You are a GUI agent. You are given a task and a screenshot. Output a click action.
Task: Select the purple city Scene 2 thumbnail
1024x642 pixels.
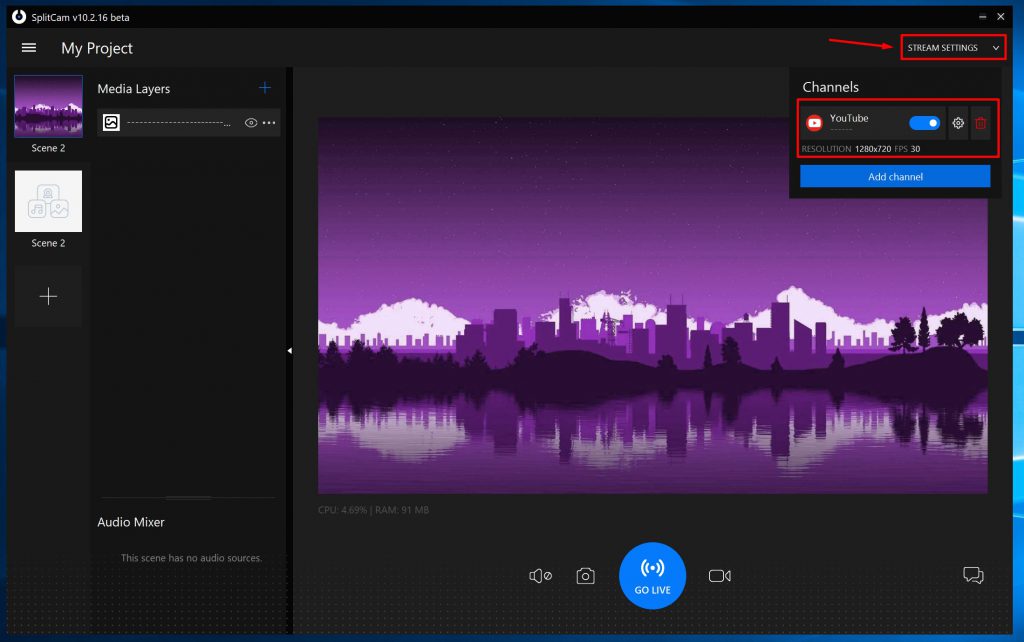pos(48,106)
